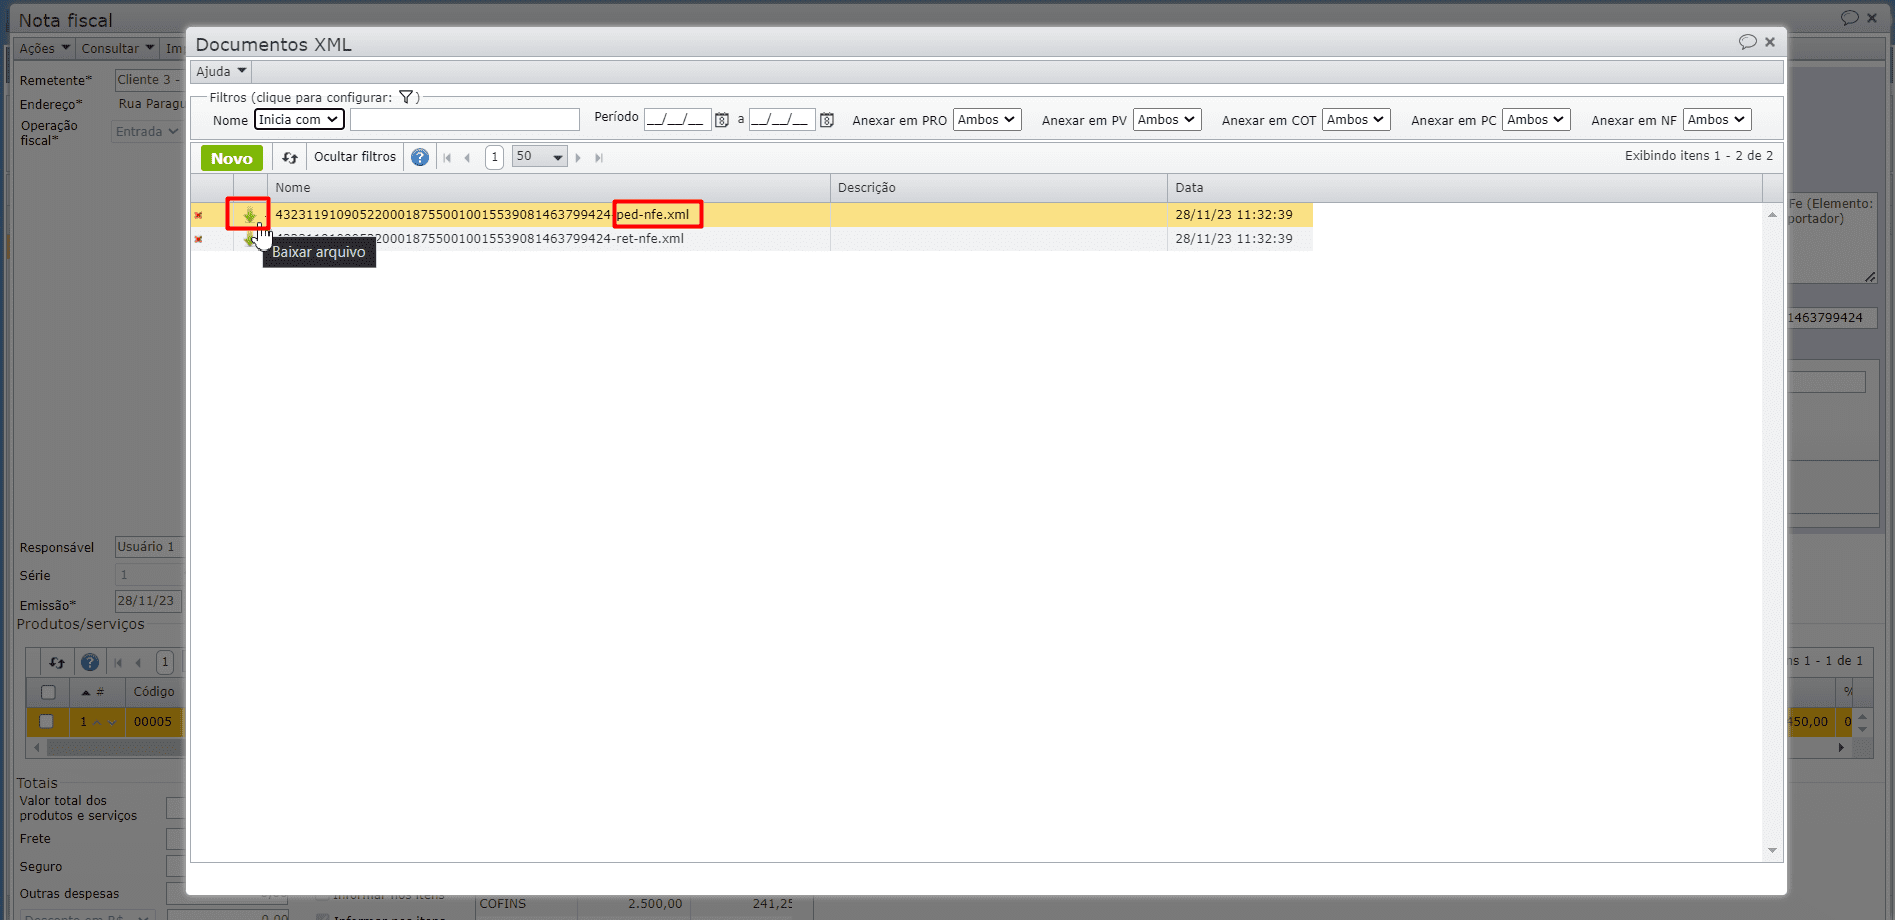This screenshot has width=1895, height=920.
Task: Go to next page of documents
Action: (x=578, y=158)
